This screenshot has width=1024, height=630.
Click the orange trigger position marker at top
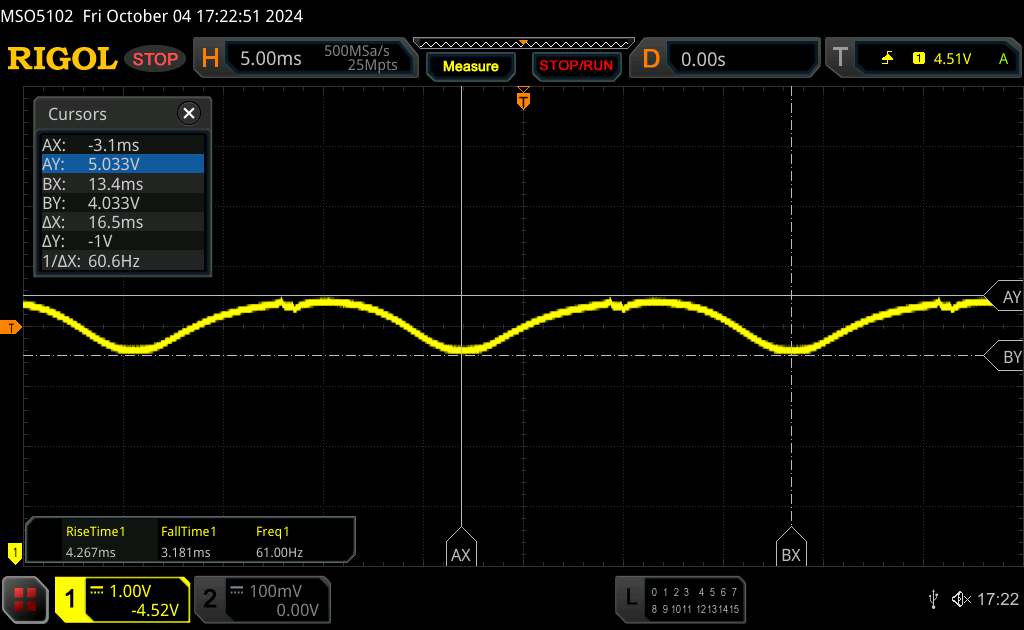523,100
